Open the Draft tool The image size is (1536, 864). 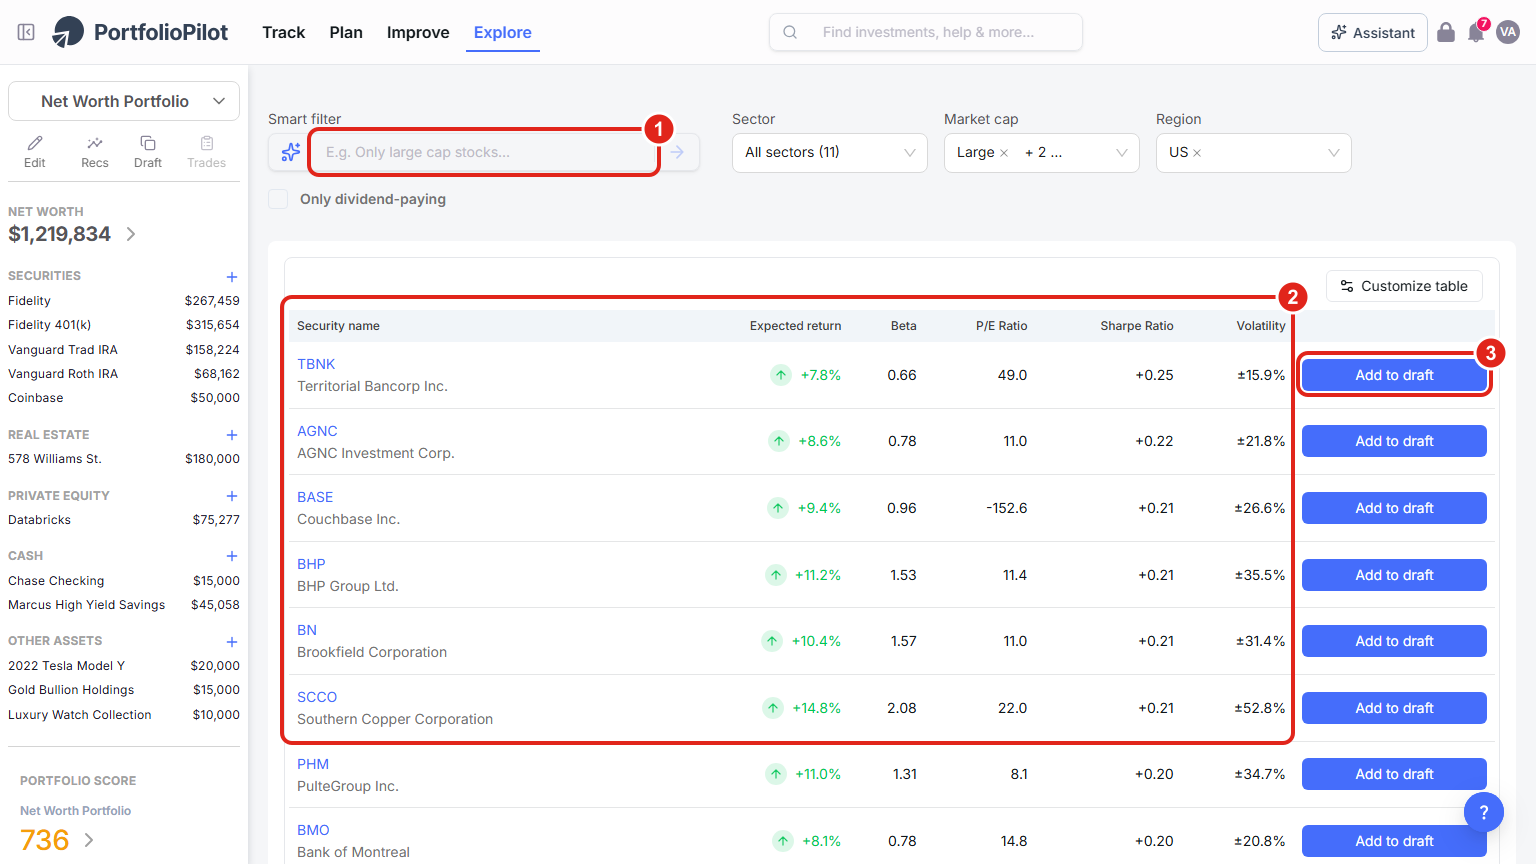coord(148,152)
